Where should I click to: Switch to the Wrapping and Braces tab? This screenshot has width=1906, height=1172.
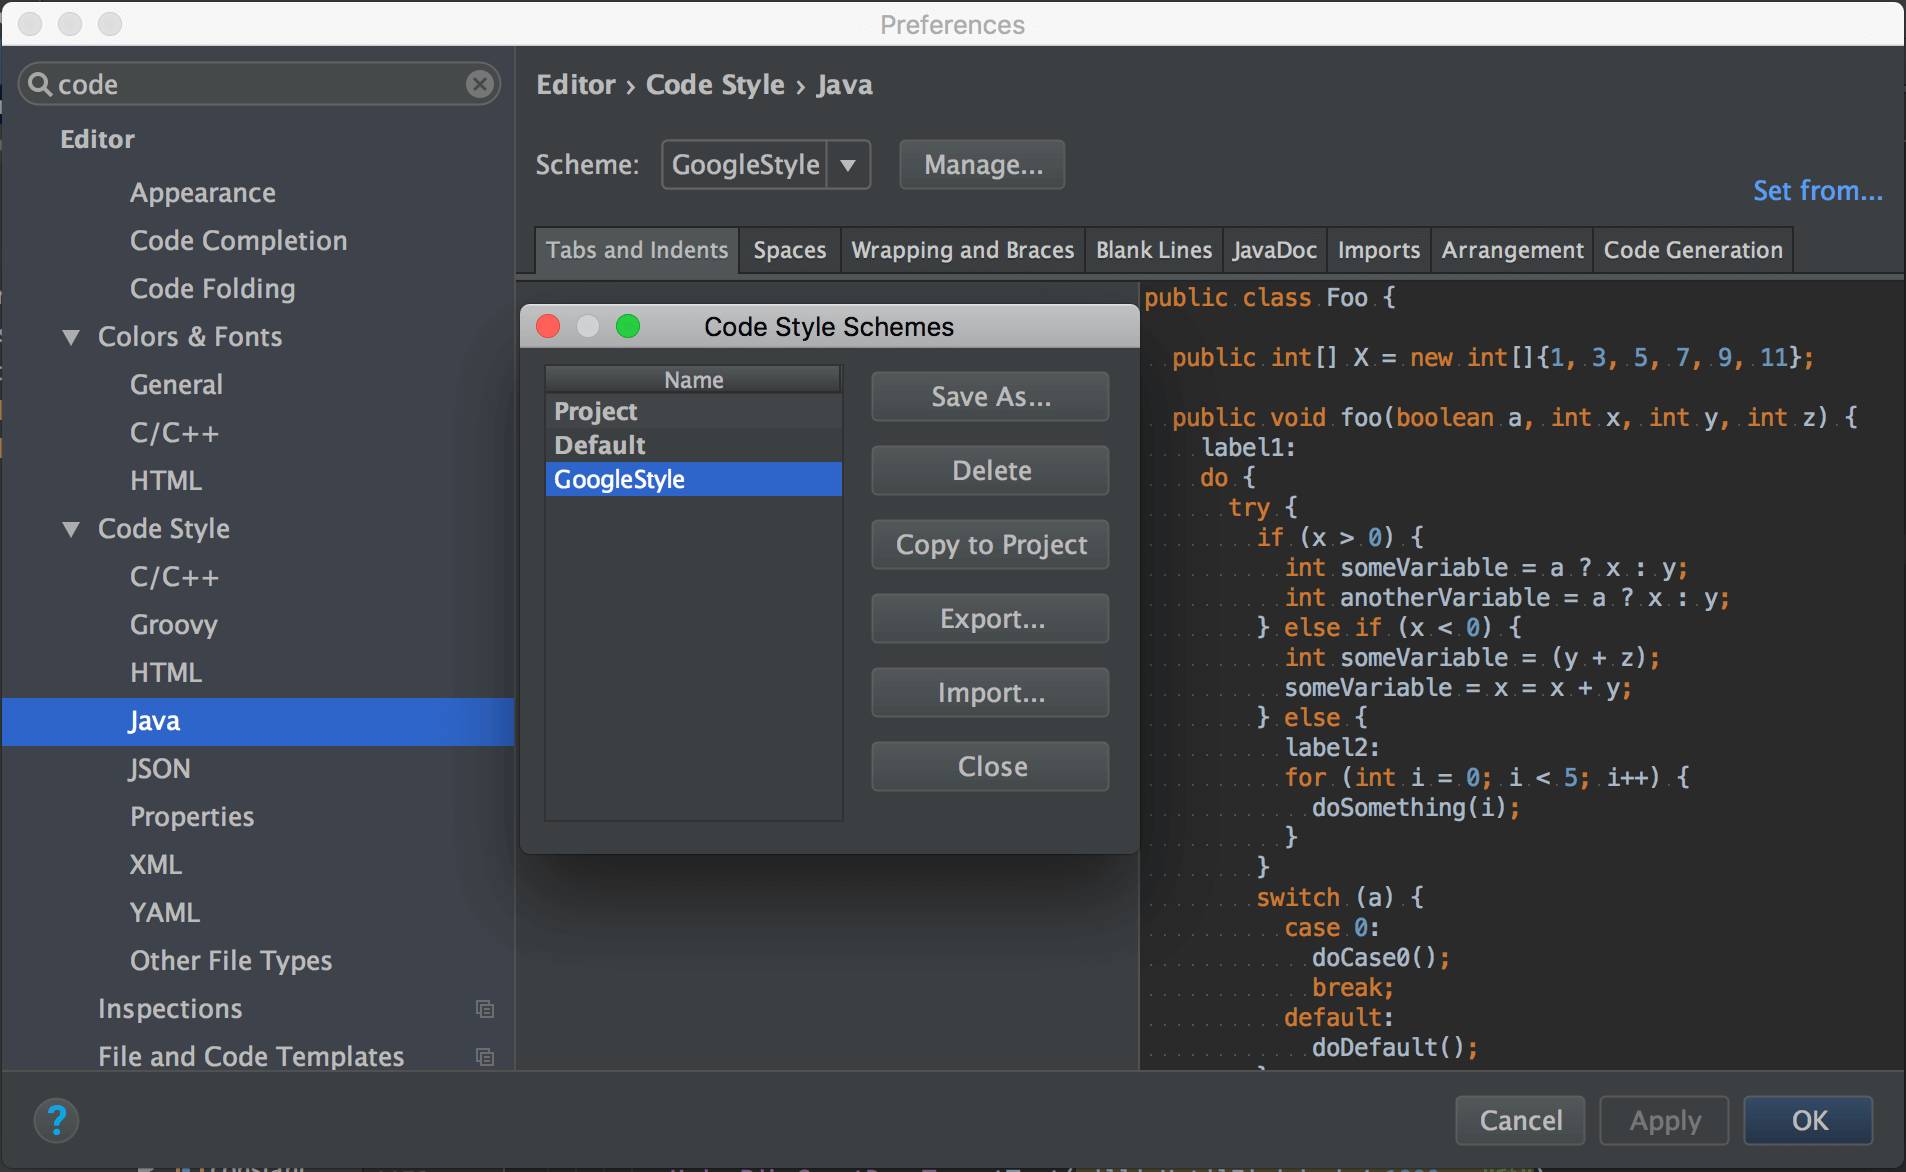click(x=962, y=250)
